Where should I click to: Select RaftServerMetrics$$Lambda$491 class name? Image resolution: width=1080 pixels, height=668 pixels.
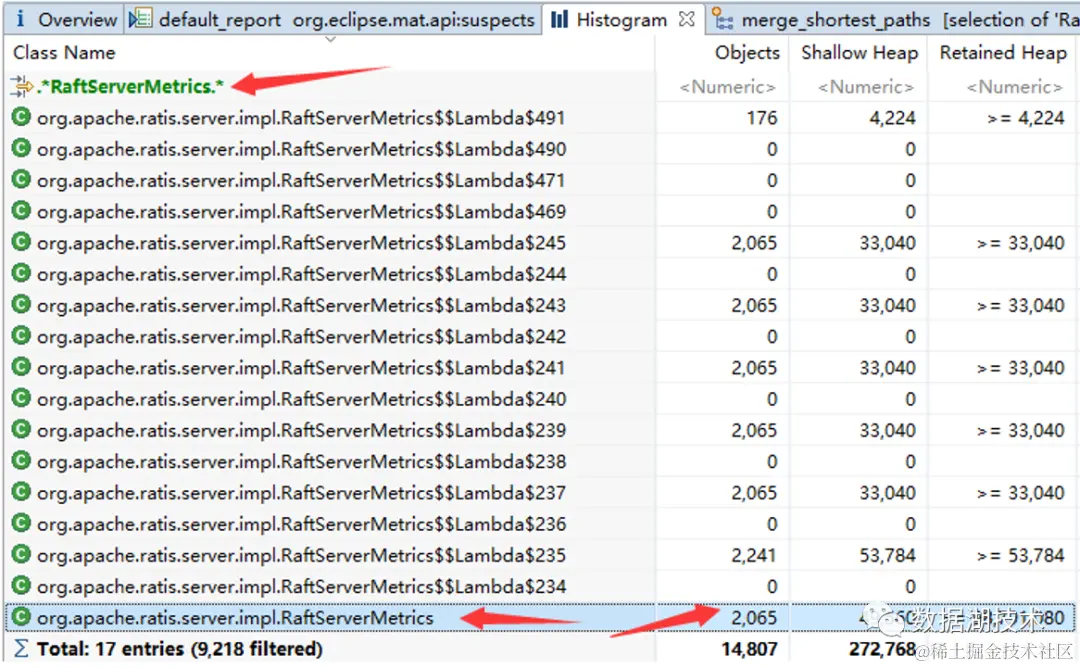click(301, 118)
